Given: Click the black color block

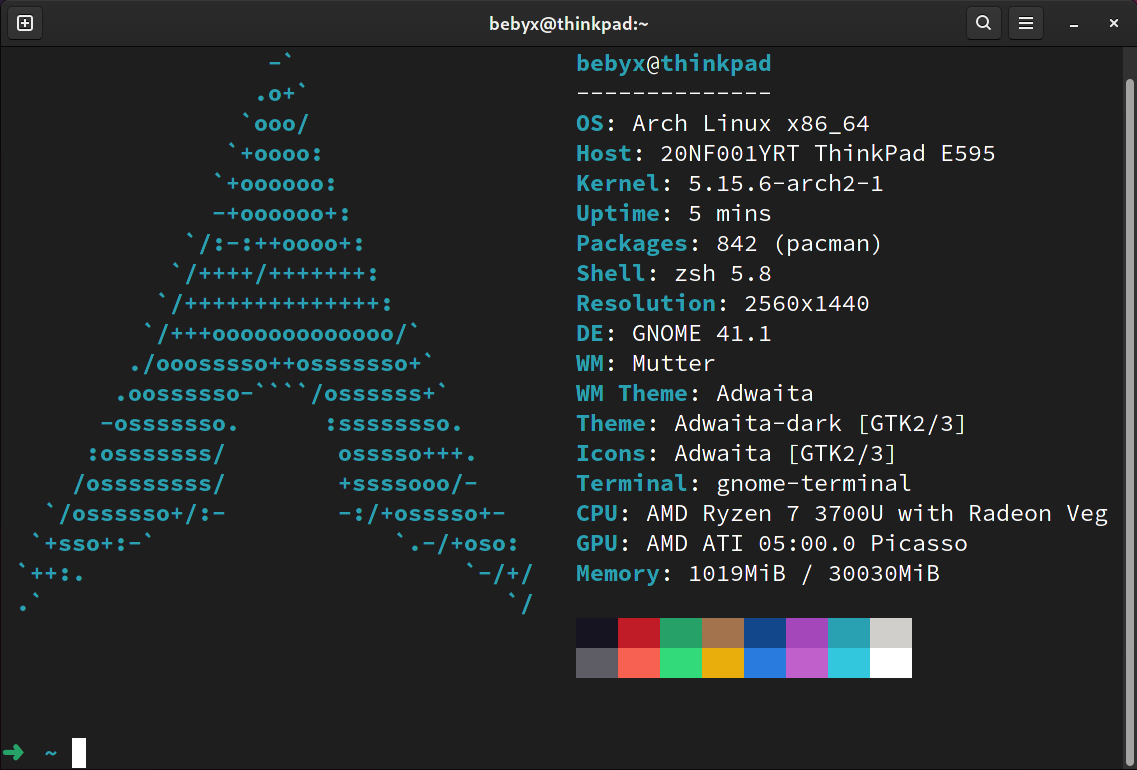Looking at the screenshot, I should (x=597, y=633).
